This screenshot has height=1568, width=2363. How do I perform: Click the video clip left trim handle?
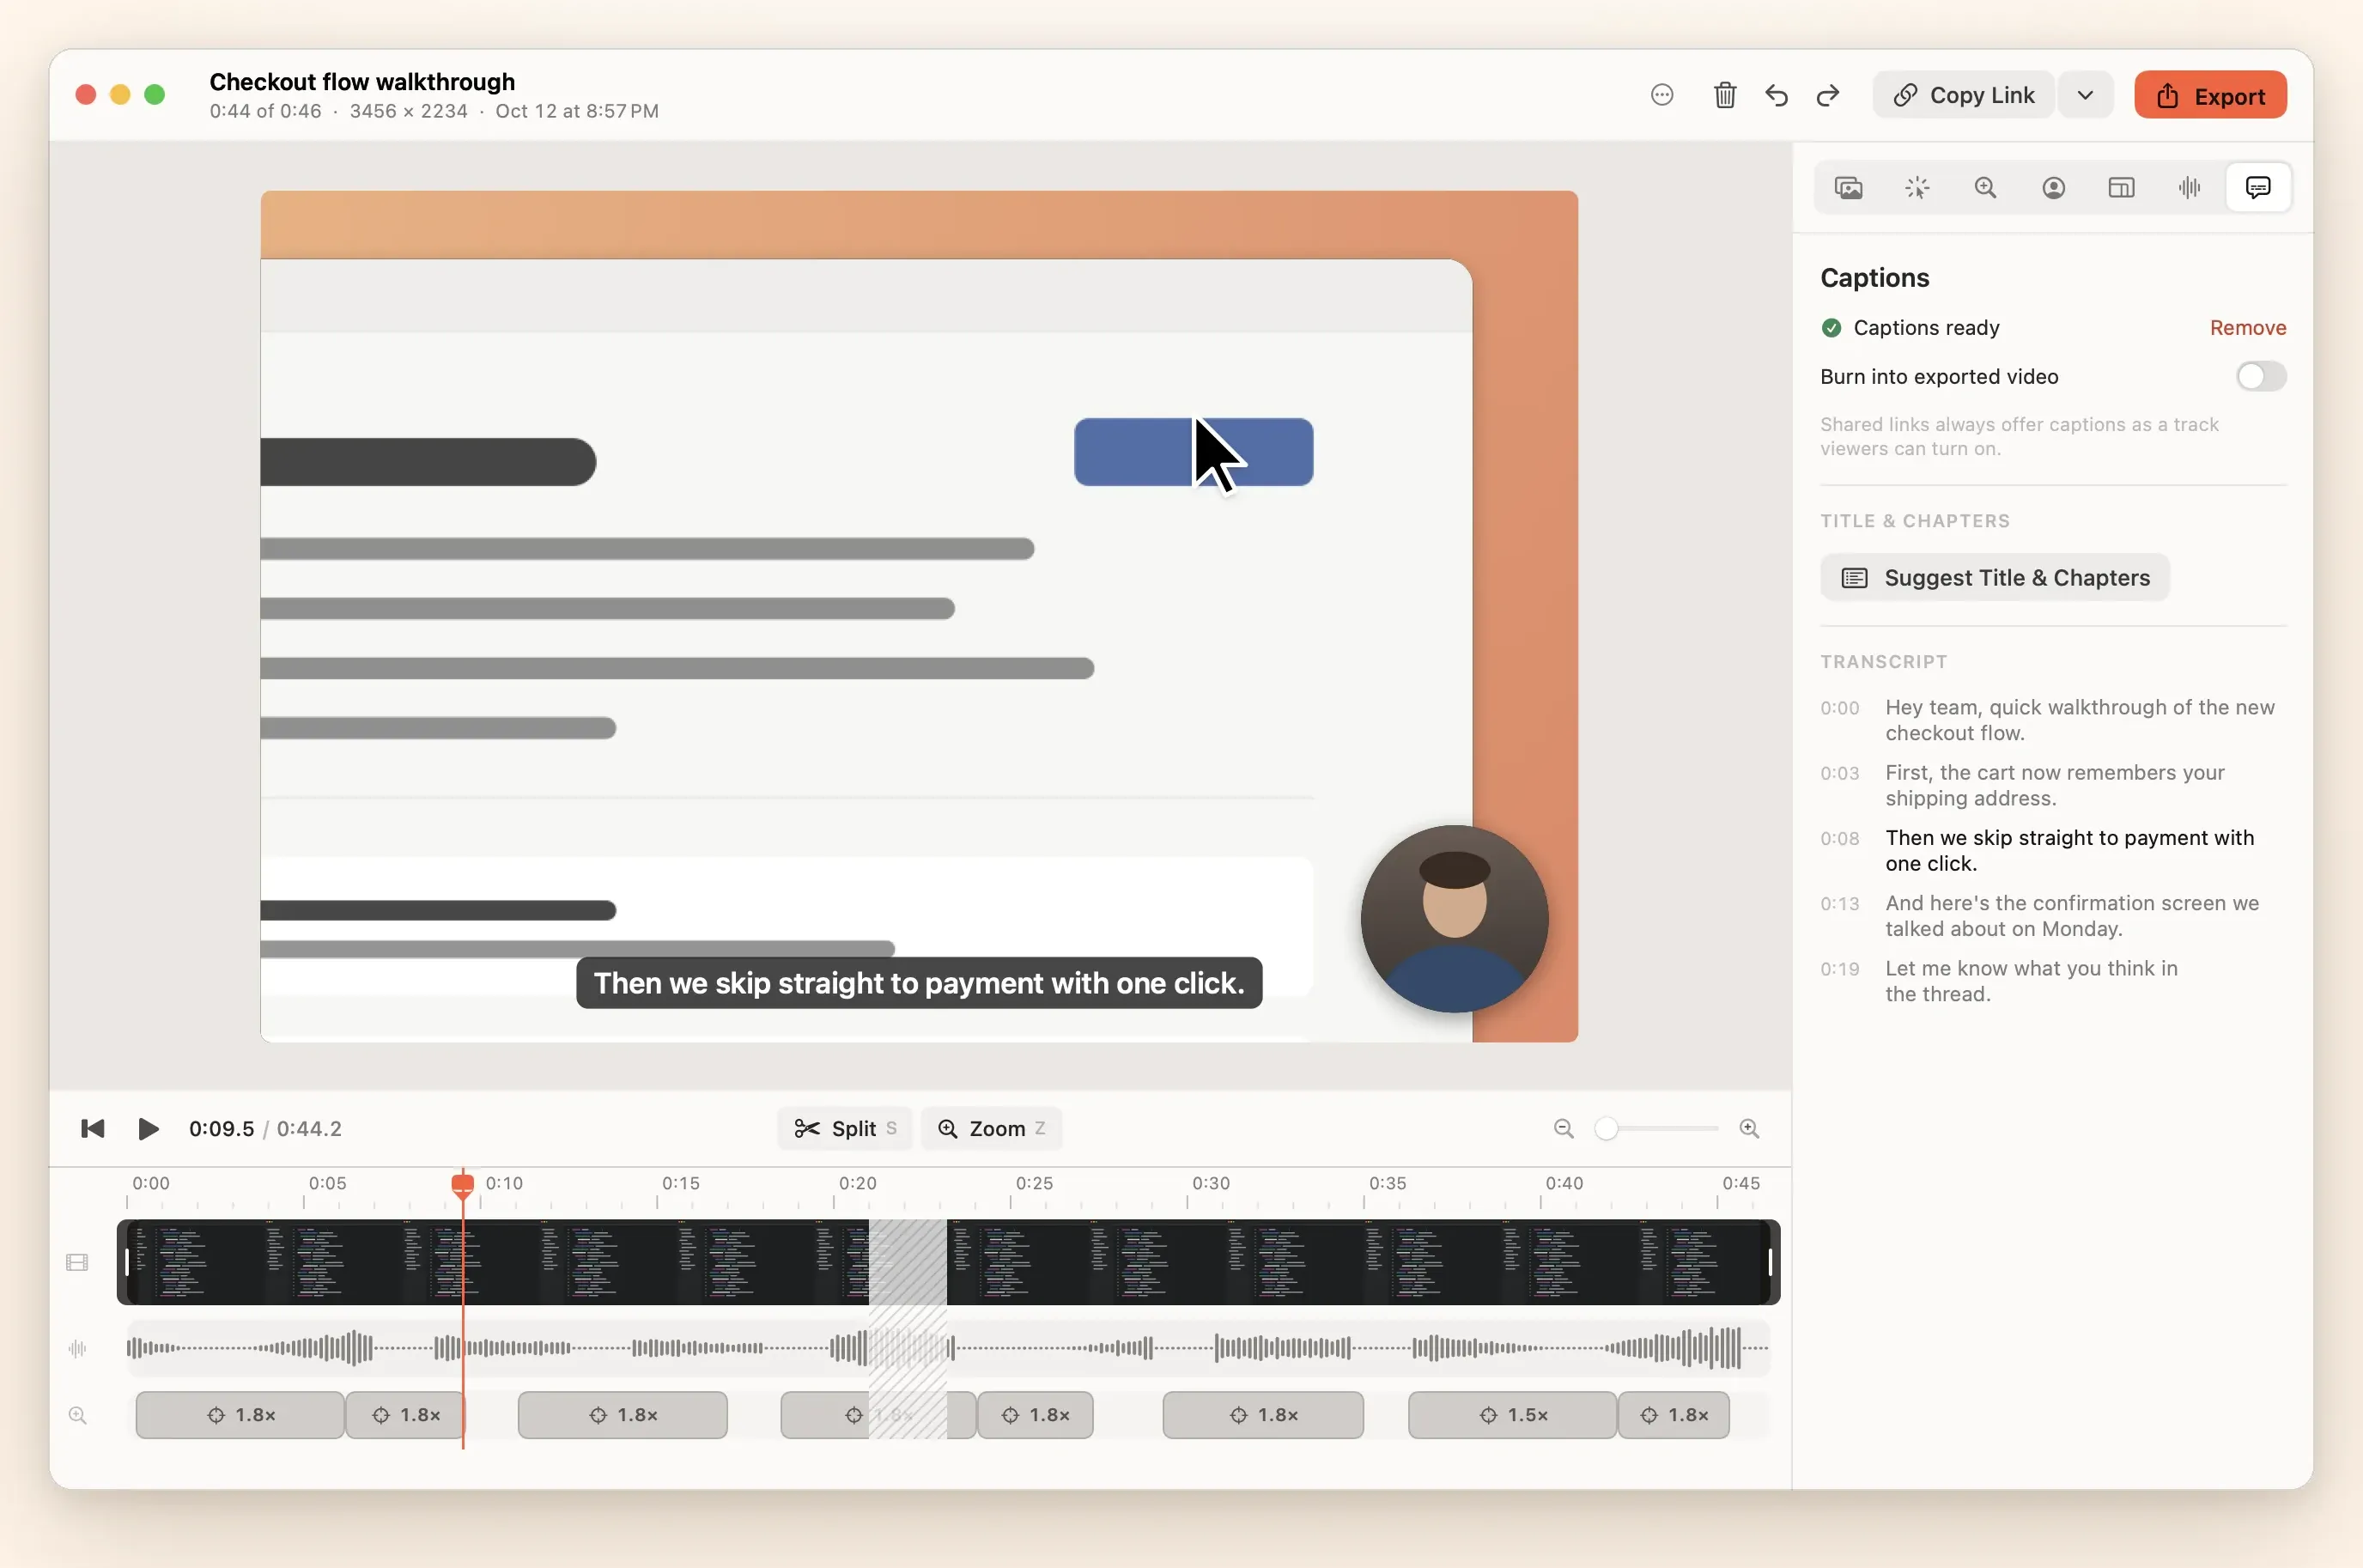click(x=126, y=1262)
